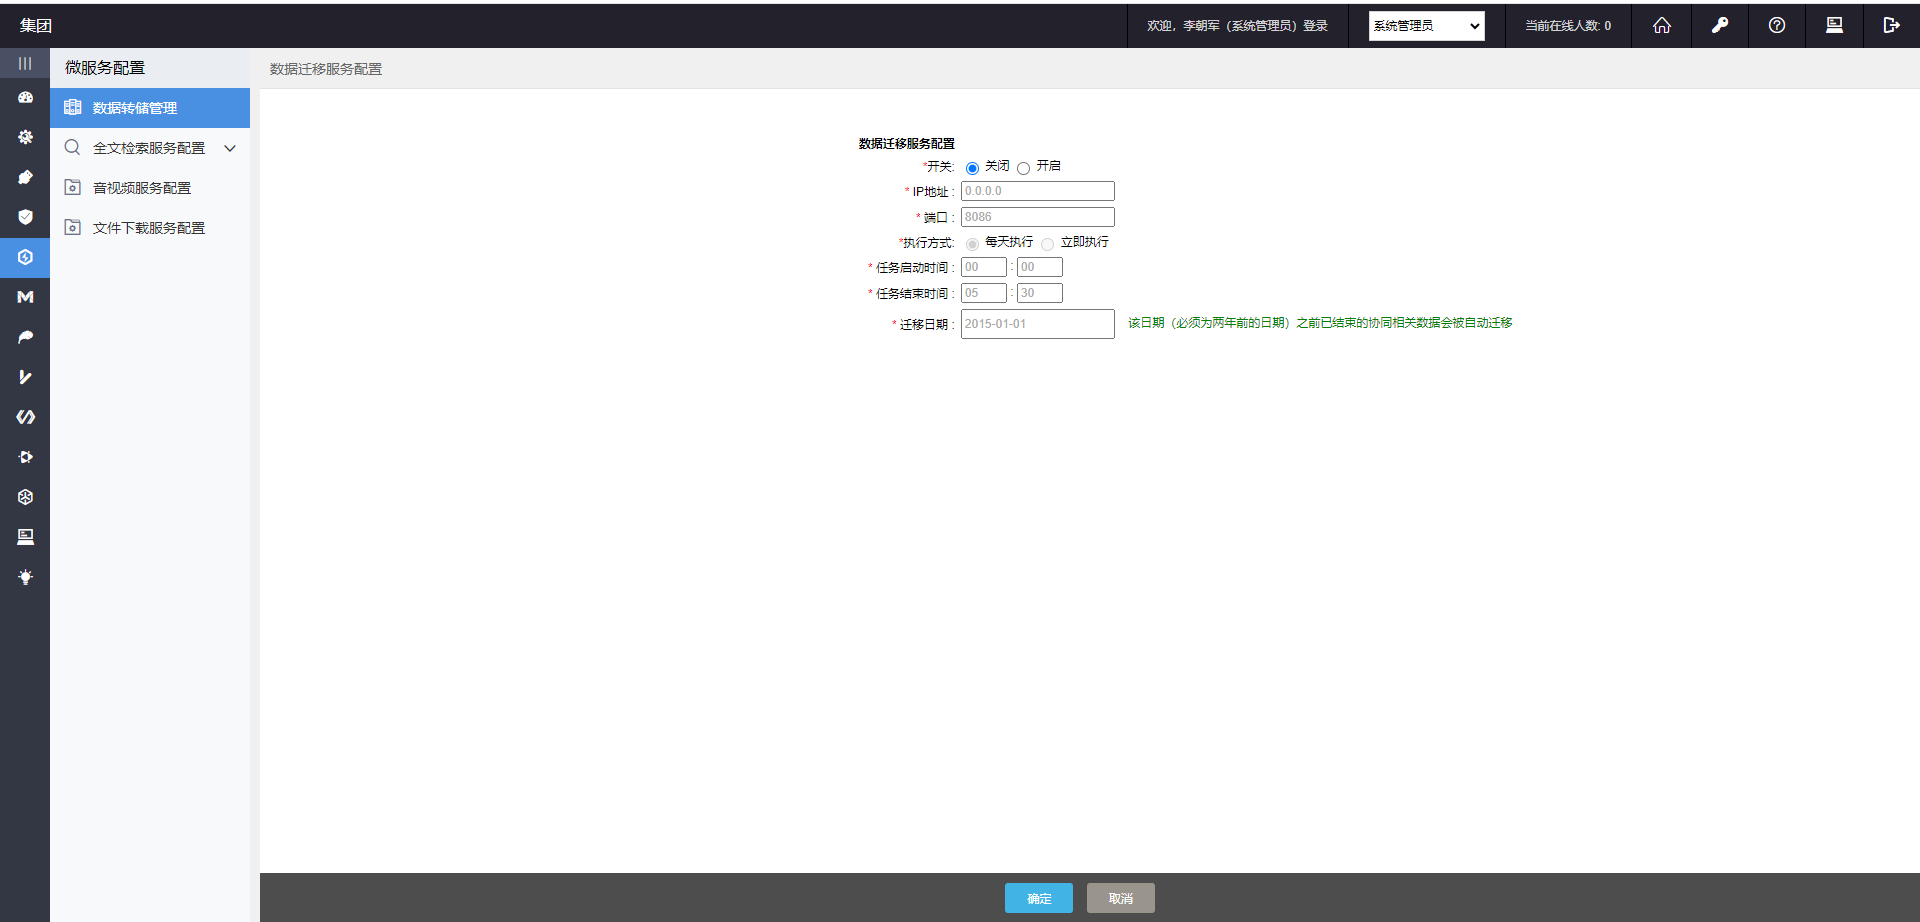1920x922 pixels.
Task: Open the V checkmark icon in sidebar
Action: (25, 377)
